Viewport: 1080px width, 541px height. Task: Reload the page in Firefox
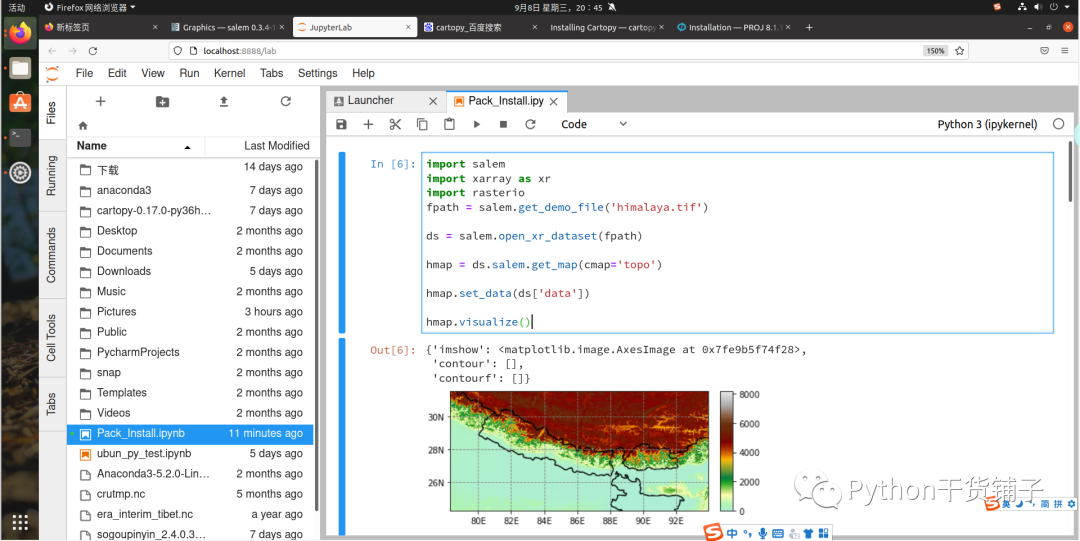(x=93, y=51)
